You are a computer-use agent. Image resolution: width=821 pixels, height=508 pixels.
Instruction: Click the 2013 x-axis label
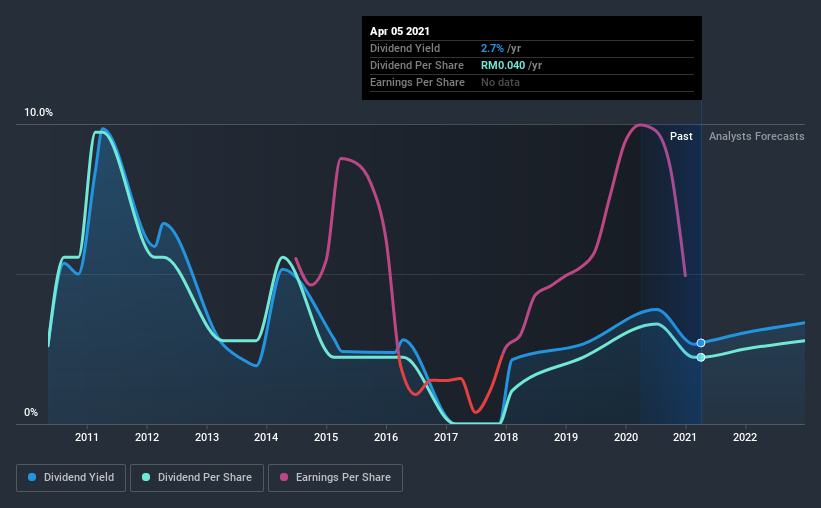coord(207,437)
